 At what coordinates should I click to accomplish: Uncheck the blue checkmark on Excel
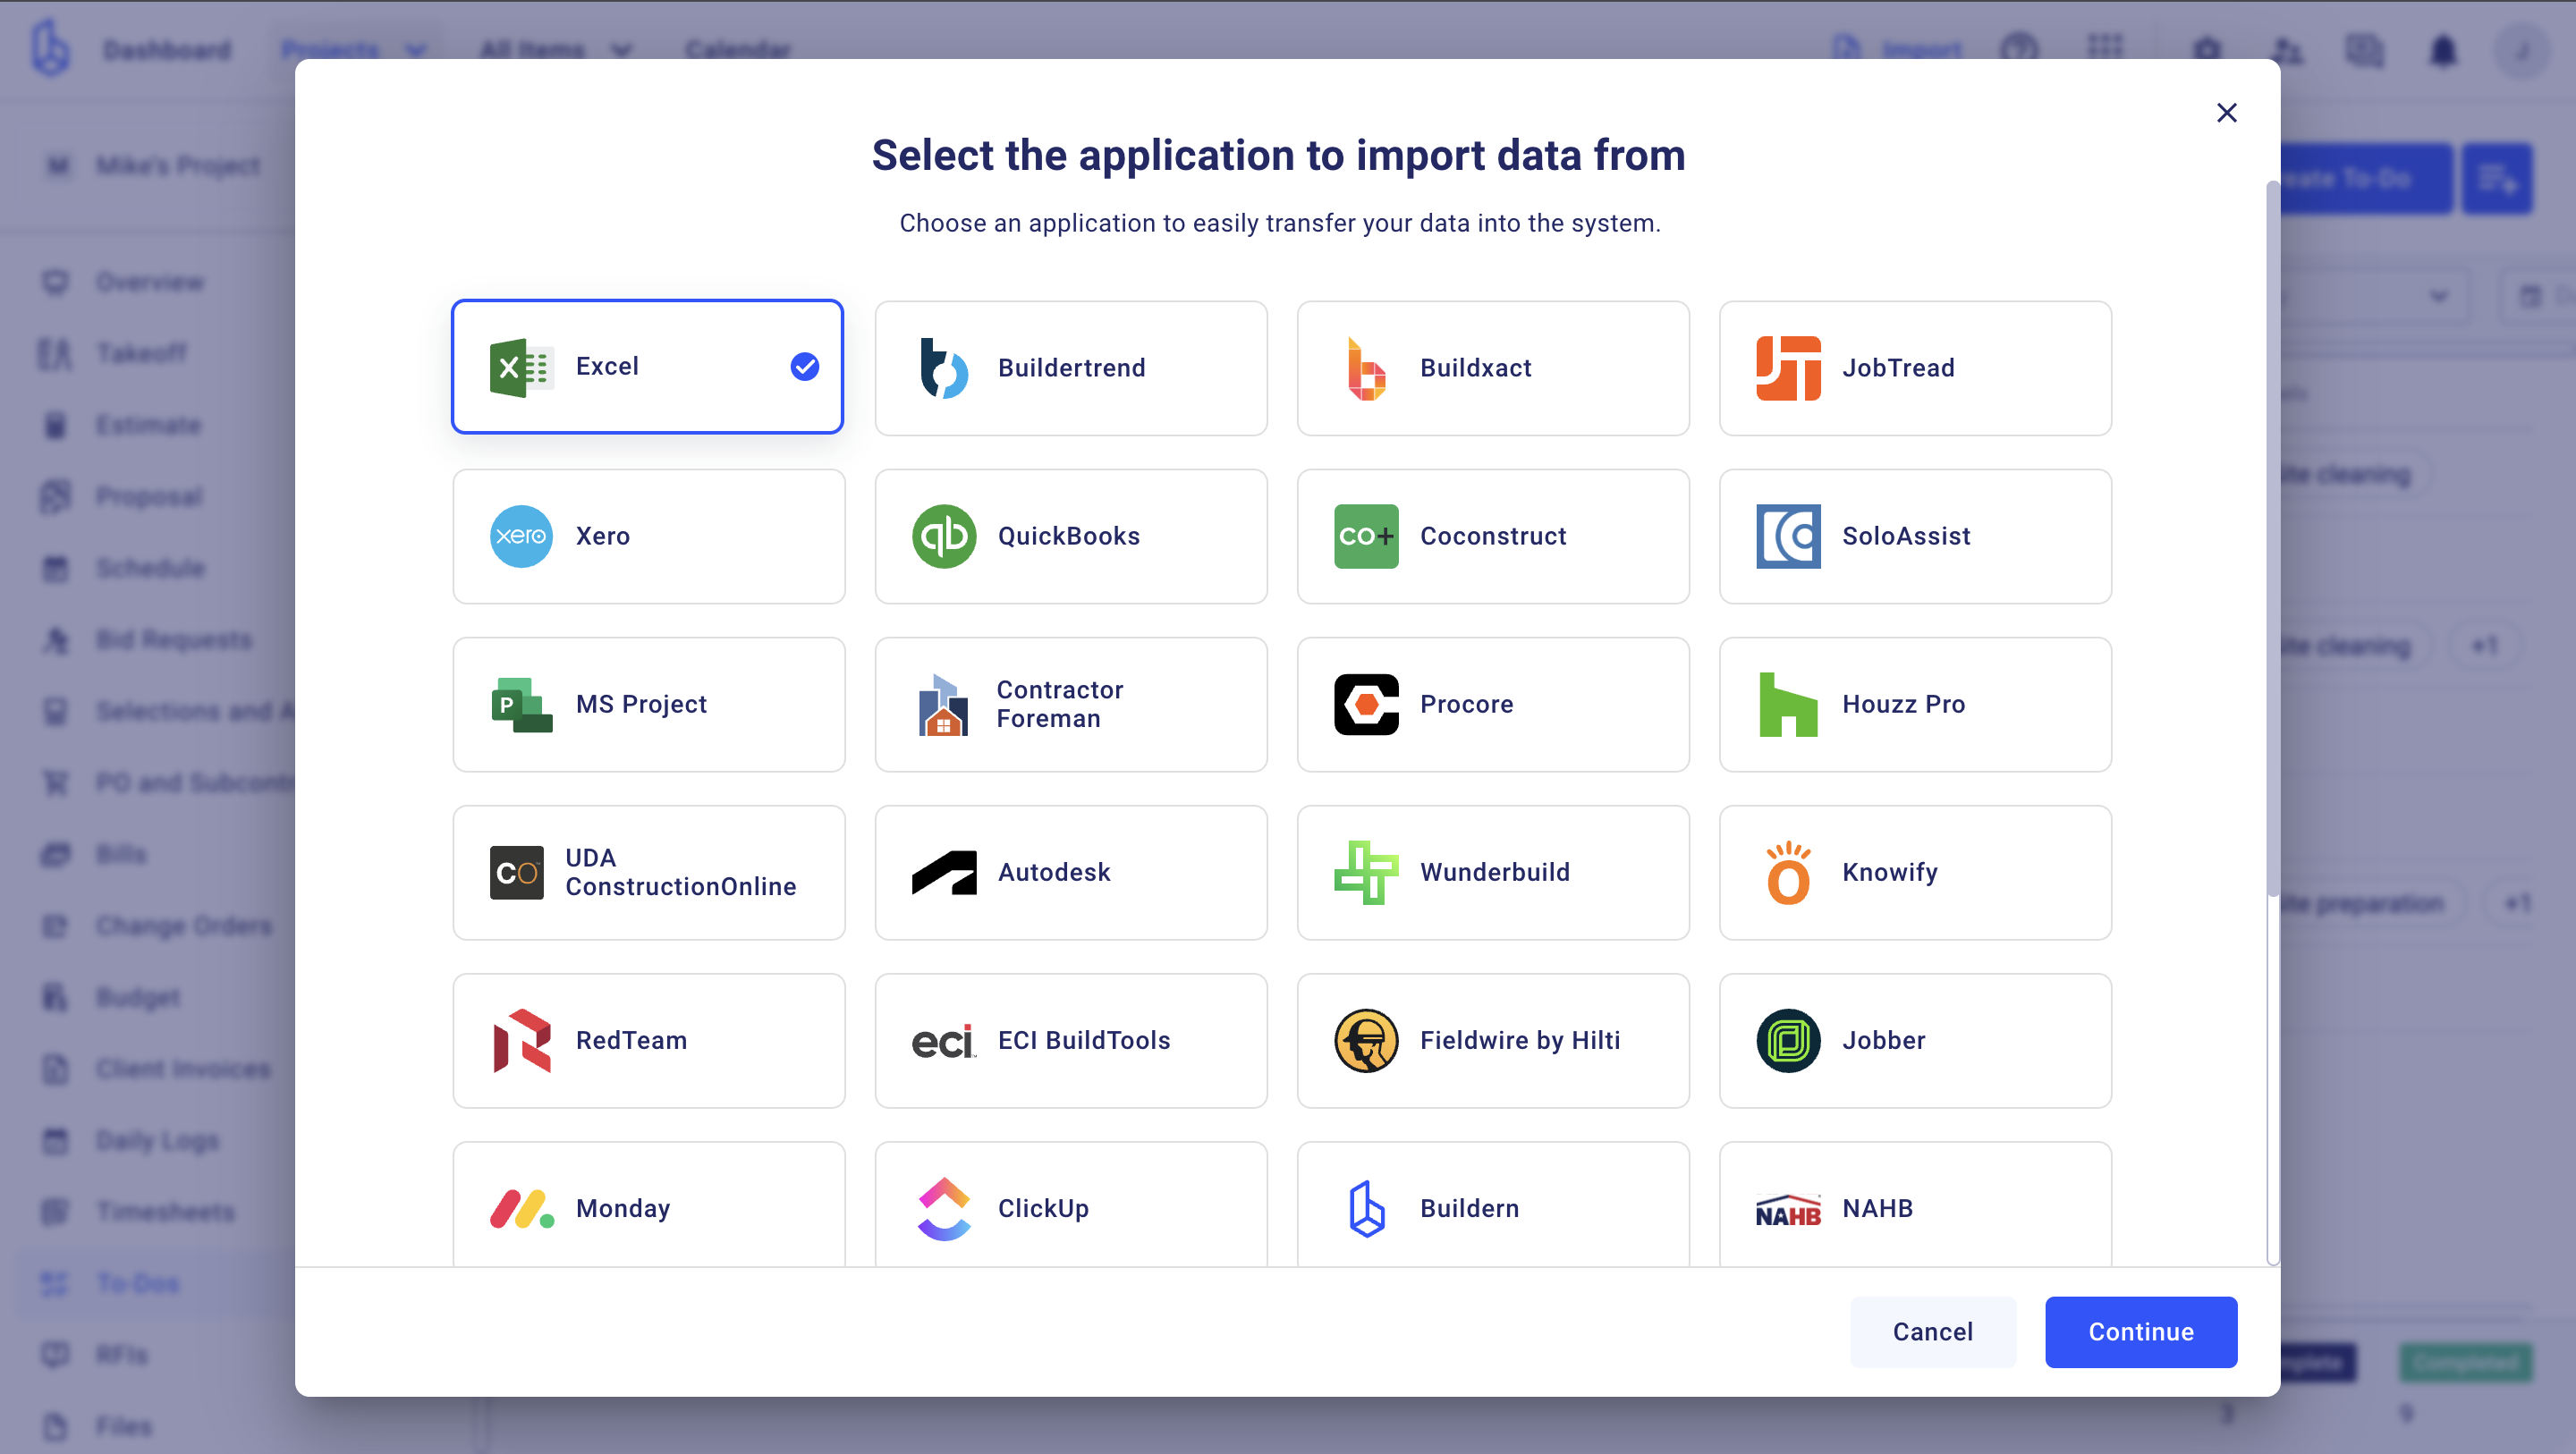coord(805,367)
